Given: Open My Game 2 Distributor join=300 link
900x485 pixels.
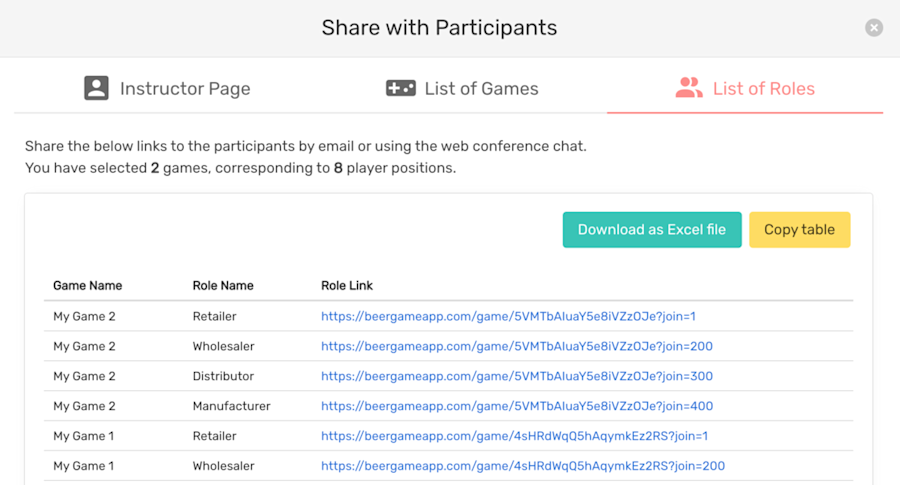Looking at the screenshot, I should 517,376.
